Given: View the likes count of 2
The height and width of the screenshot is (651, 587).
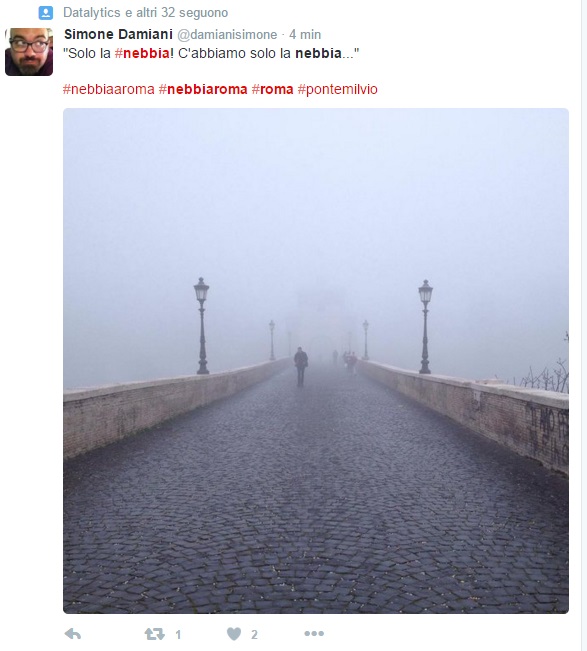Looking at the screenshot, I should click(254, 634).
